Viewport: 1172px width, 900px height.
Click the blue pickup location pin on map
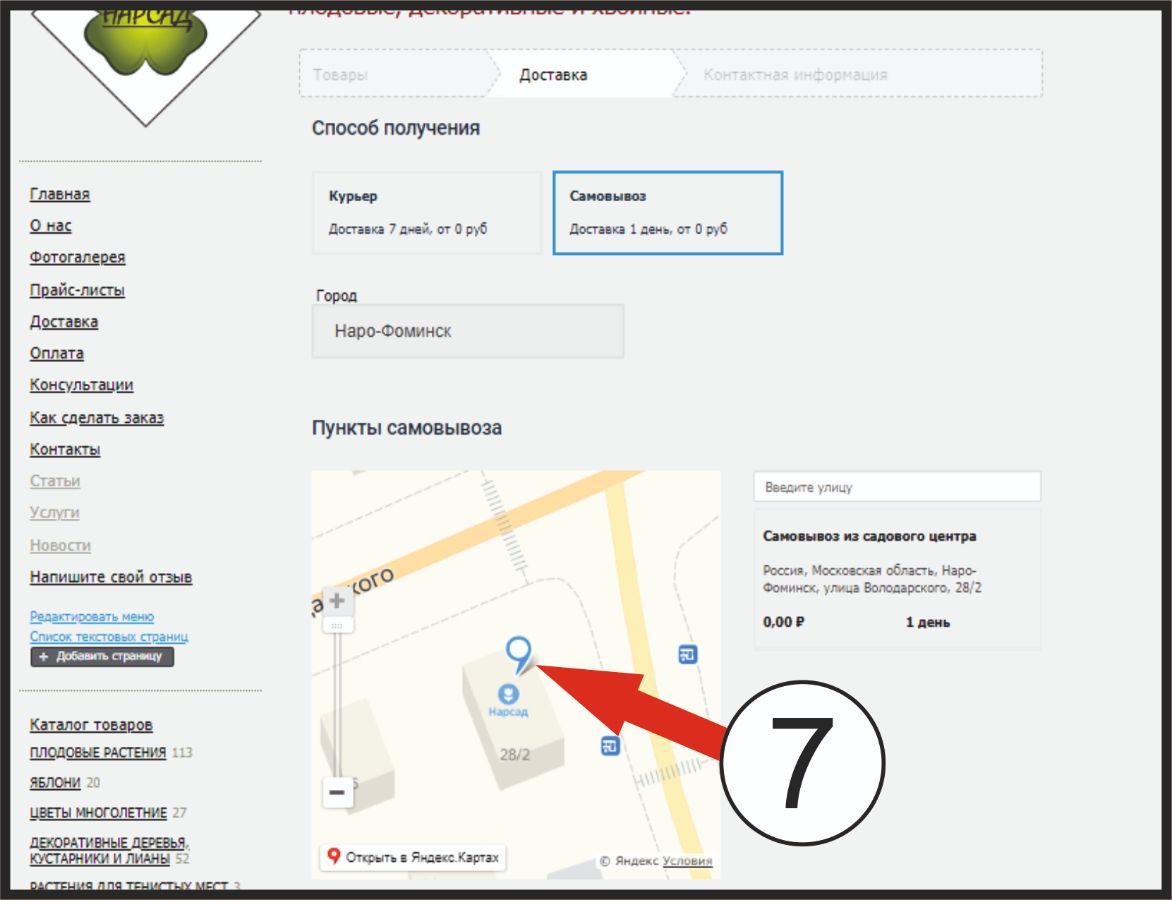pyautogui.click(x=518, y=653)
